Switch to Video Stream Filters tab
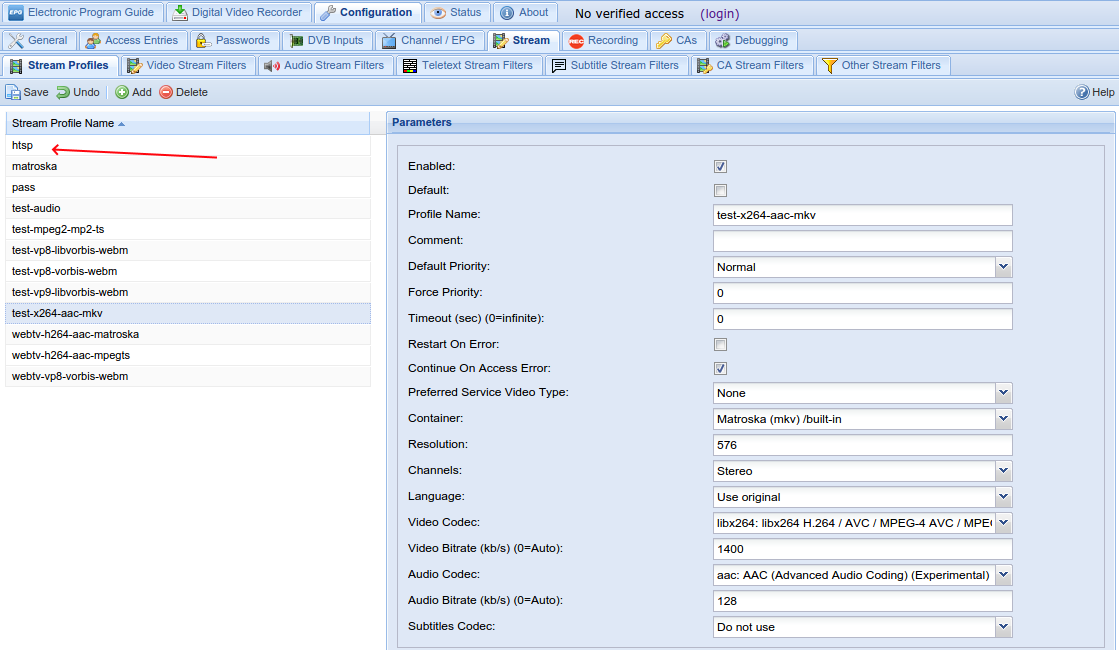Viewport: 1119px width, 650px height. click(187, 65)
